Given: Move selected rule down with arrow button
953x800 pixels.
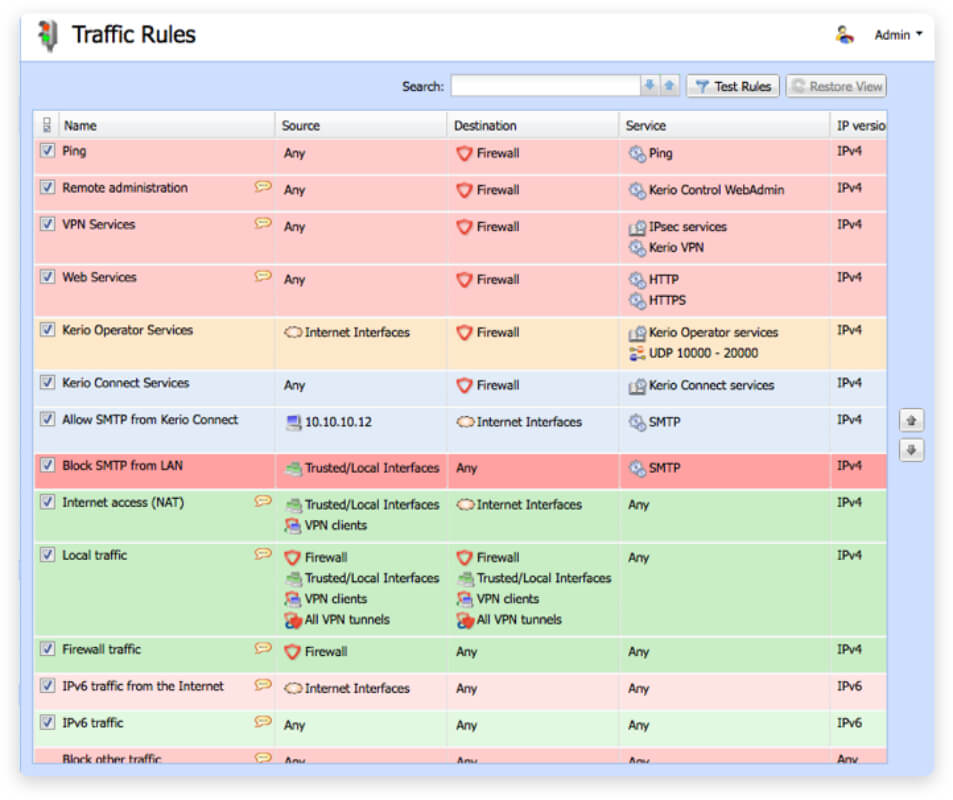Looking at the screenshot, I should pos(911,450).
